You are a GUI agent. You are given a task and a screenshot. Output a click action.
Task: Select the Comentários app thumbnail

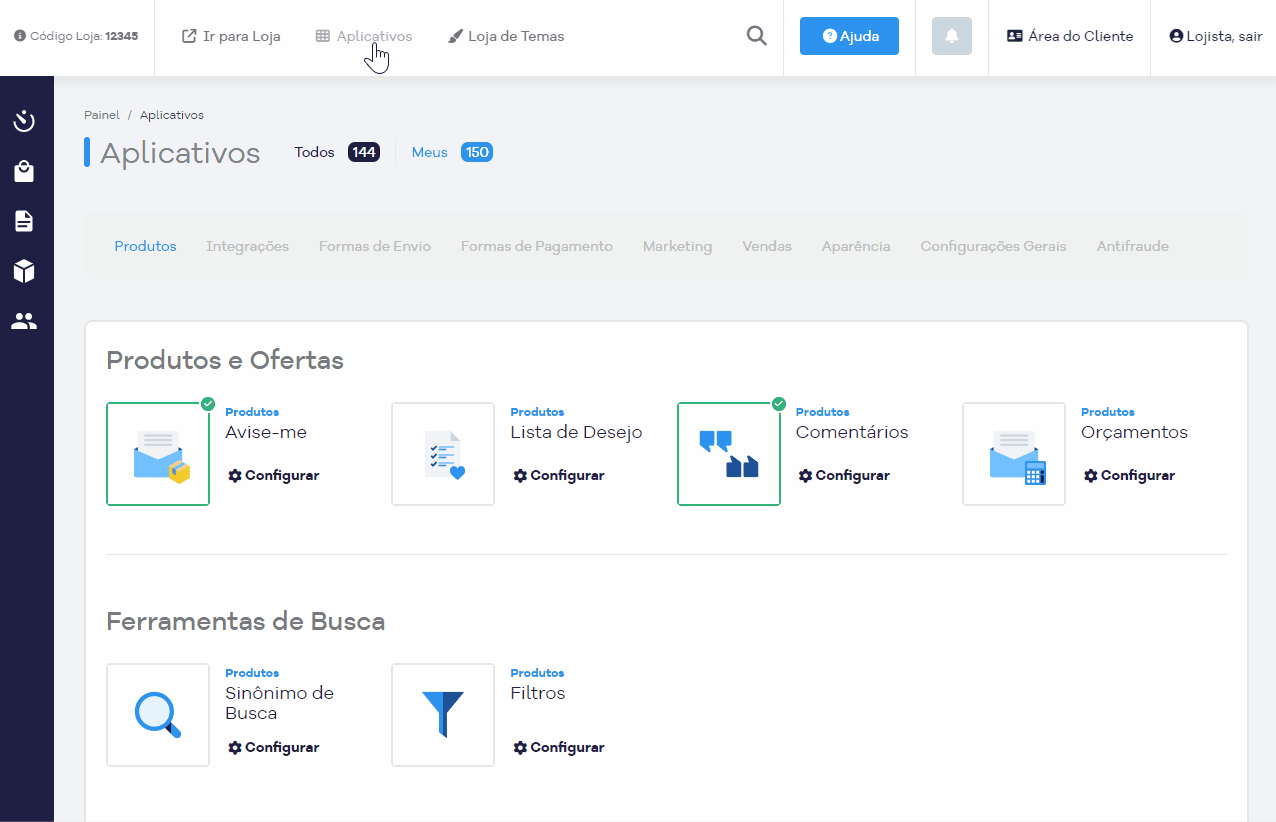click(728, 454)
